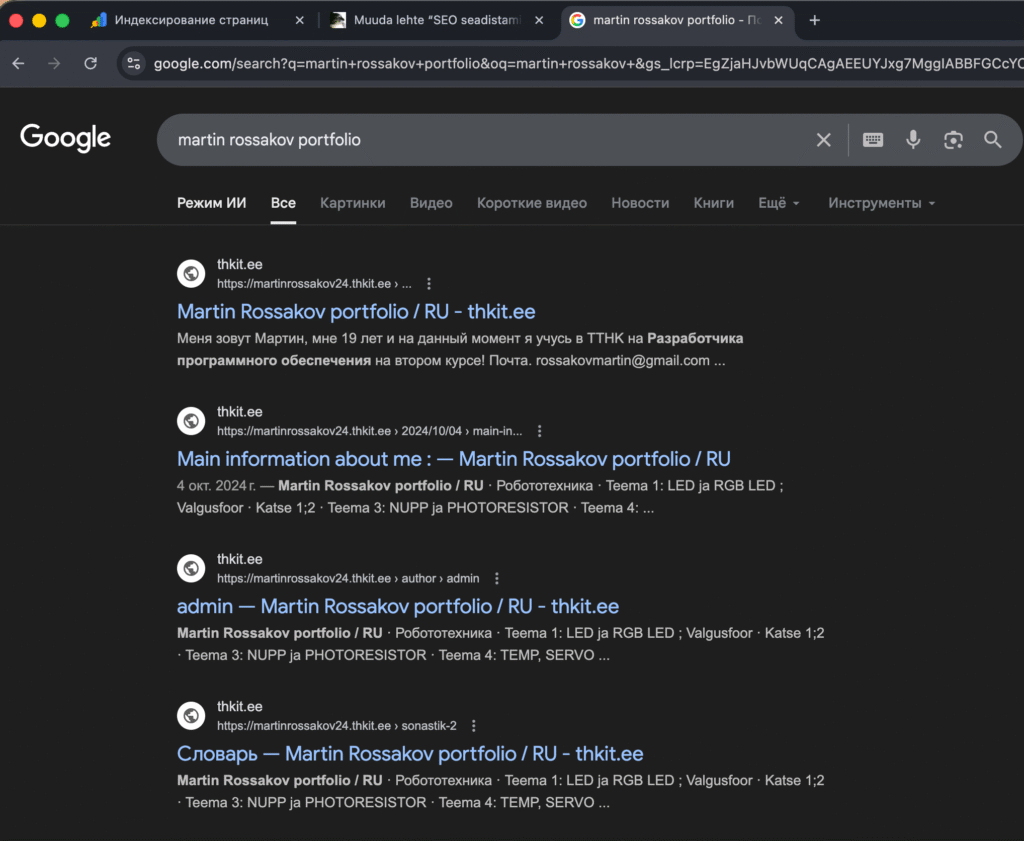Open the site information icon in the address bar
The height and width of the screenshot is (841, 1024).
135,64
